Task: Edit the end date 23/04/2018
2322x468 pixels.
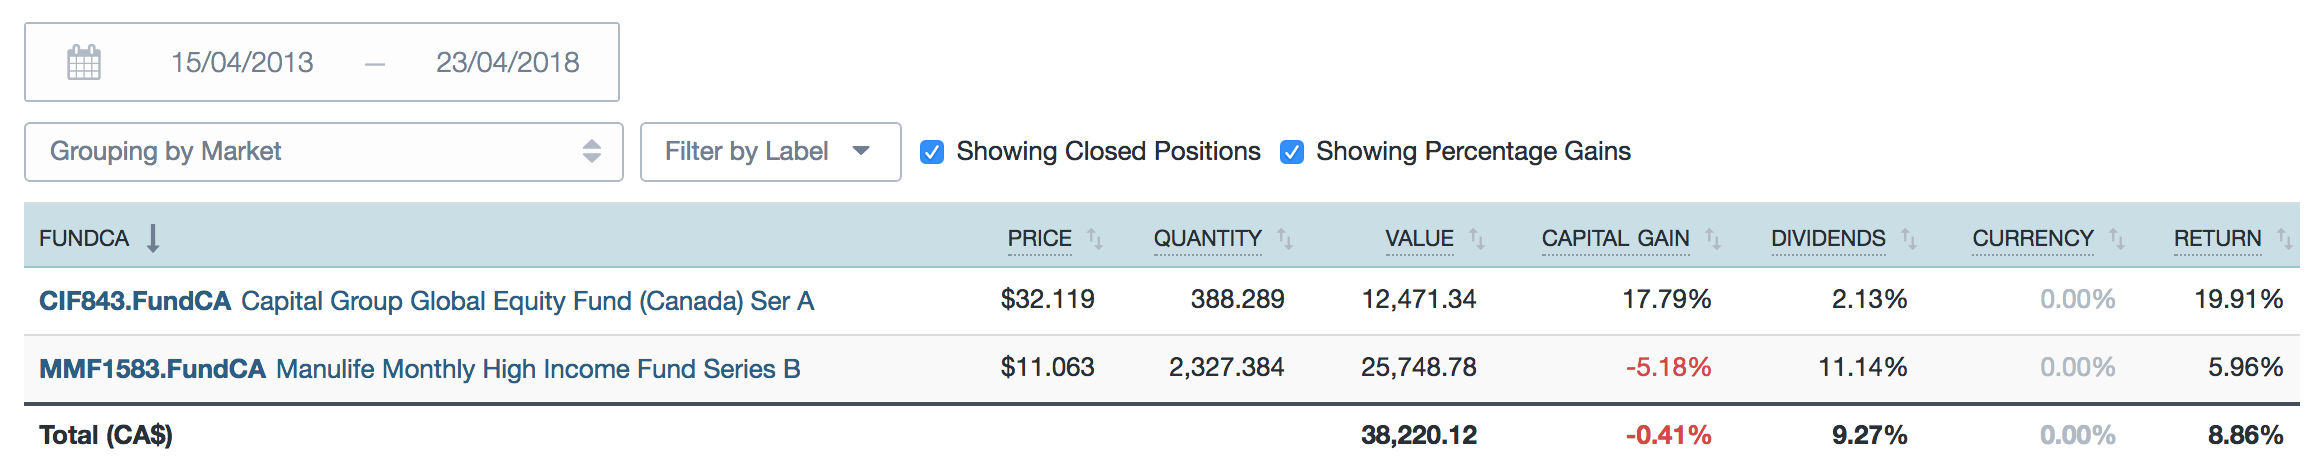Action: tap(508, 62)
